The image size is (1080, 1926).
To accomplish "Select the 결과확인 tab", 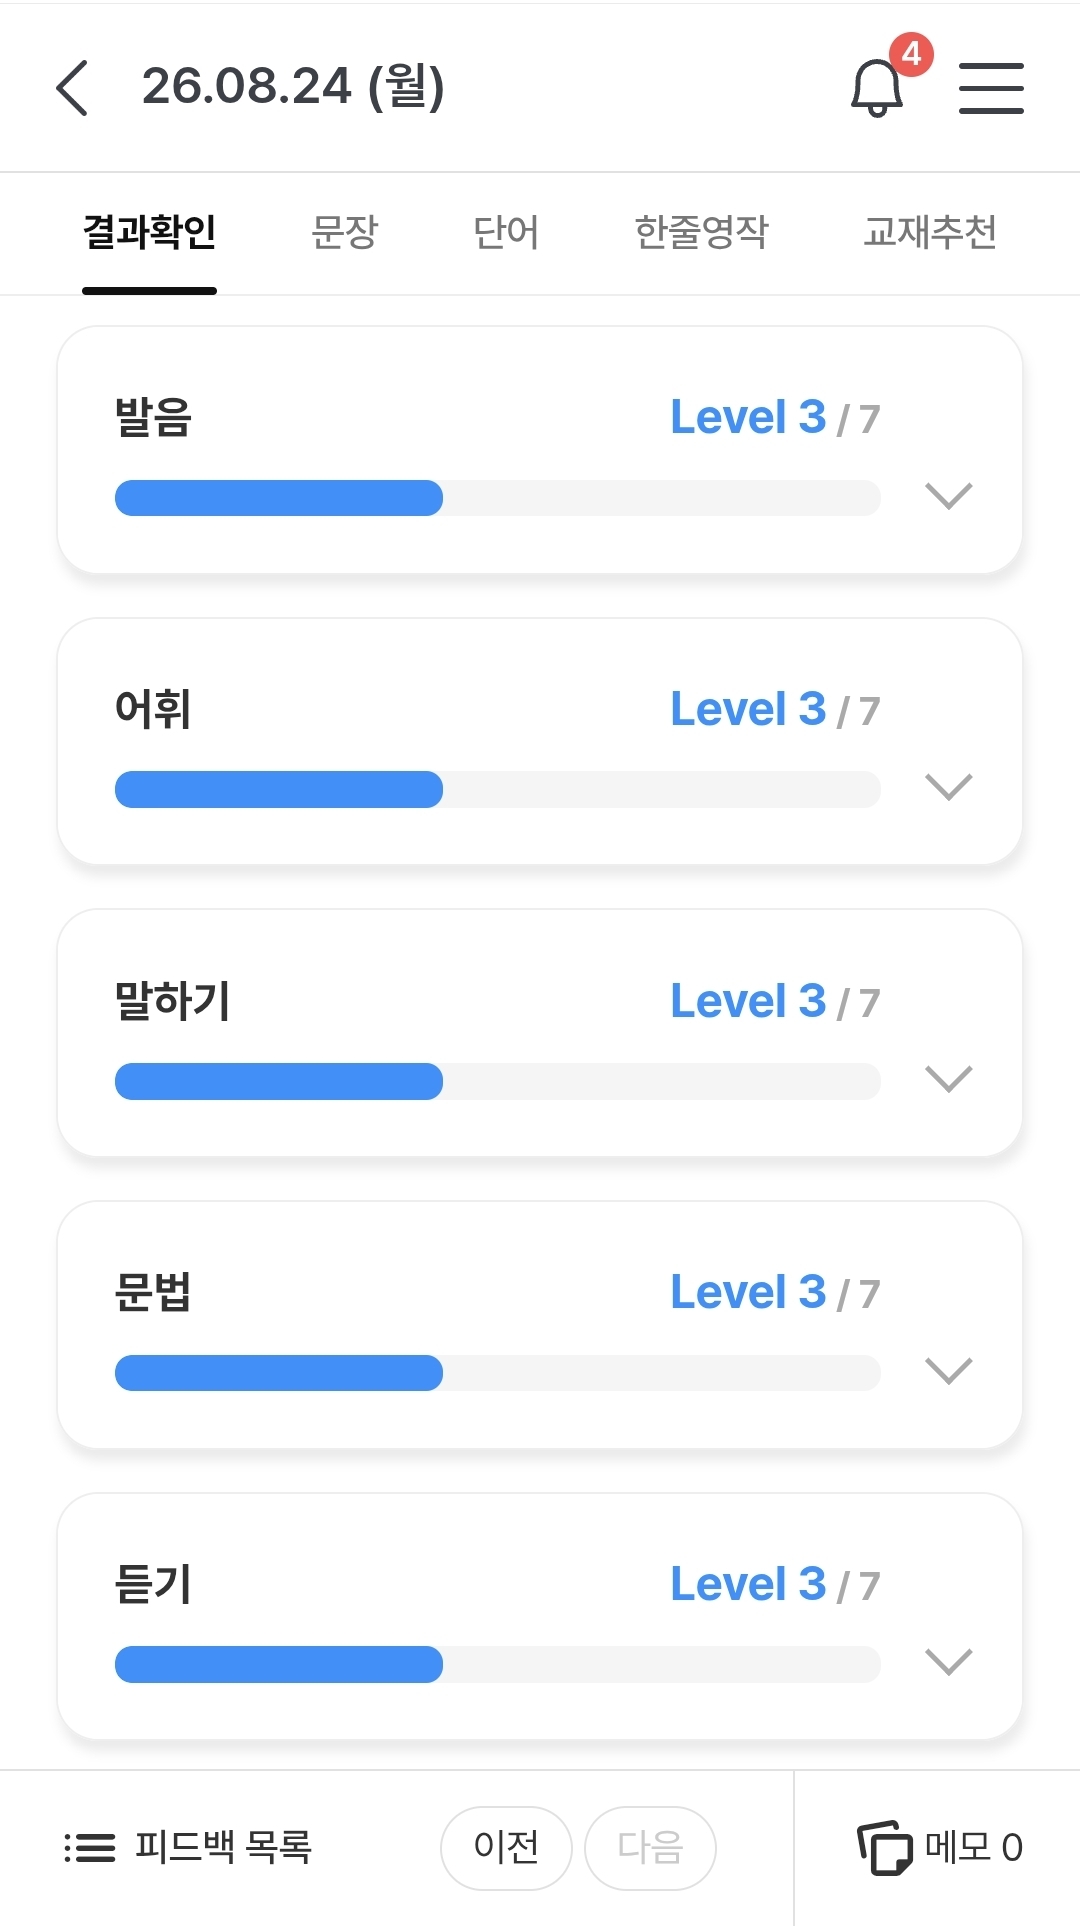I will coord(149,232).
